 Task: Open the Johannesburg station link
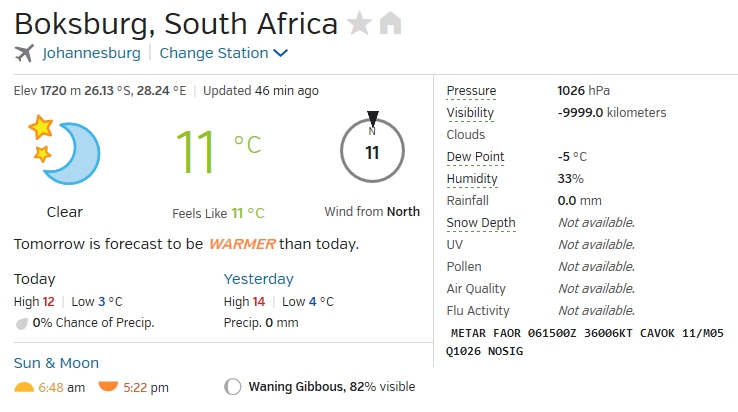click(x=92, y=53)
